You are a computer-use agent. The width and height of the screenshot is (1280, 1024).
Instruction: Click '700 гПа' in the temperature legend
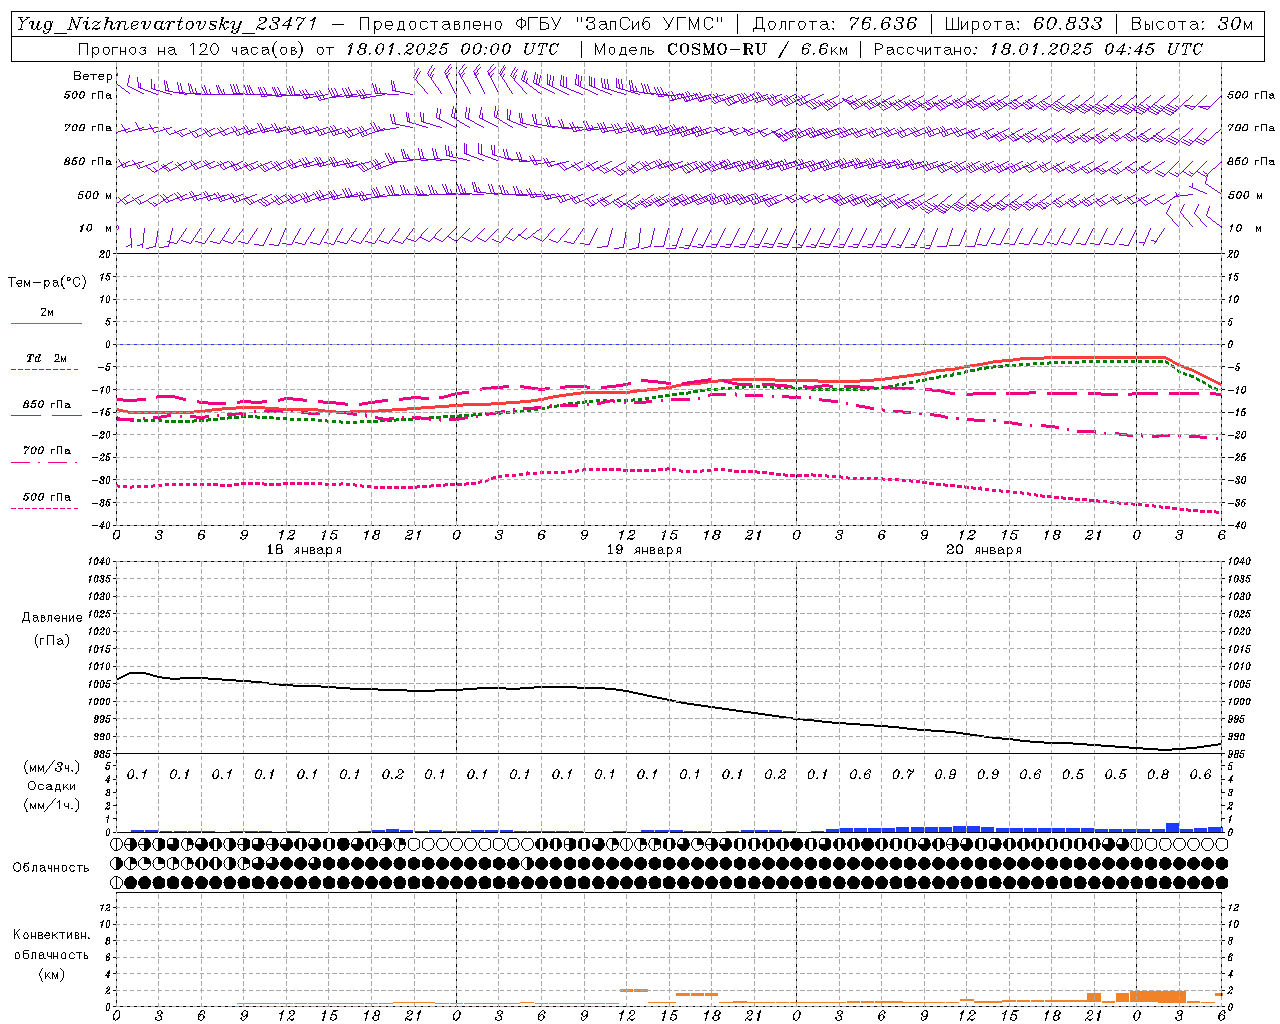(47, 450)
